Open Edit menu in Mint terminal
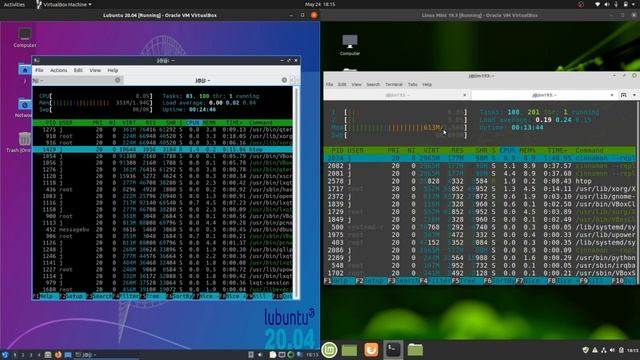The height and width of the screenshot is (360, 640). (x=342, y=84)
